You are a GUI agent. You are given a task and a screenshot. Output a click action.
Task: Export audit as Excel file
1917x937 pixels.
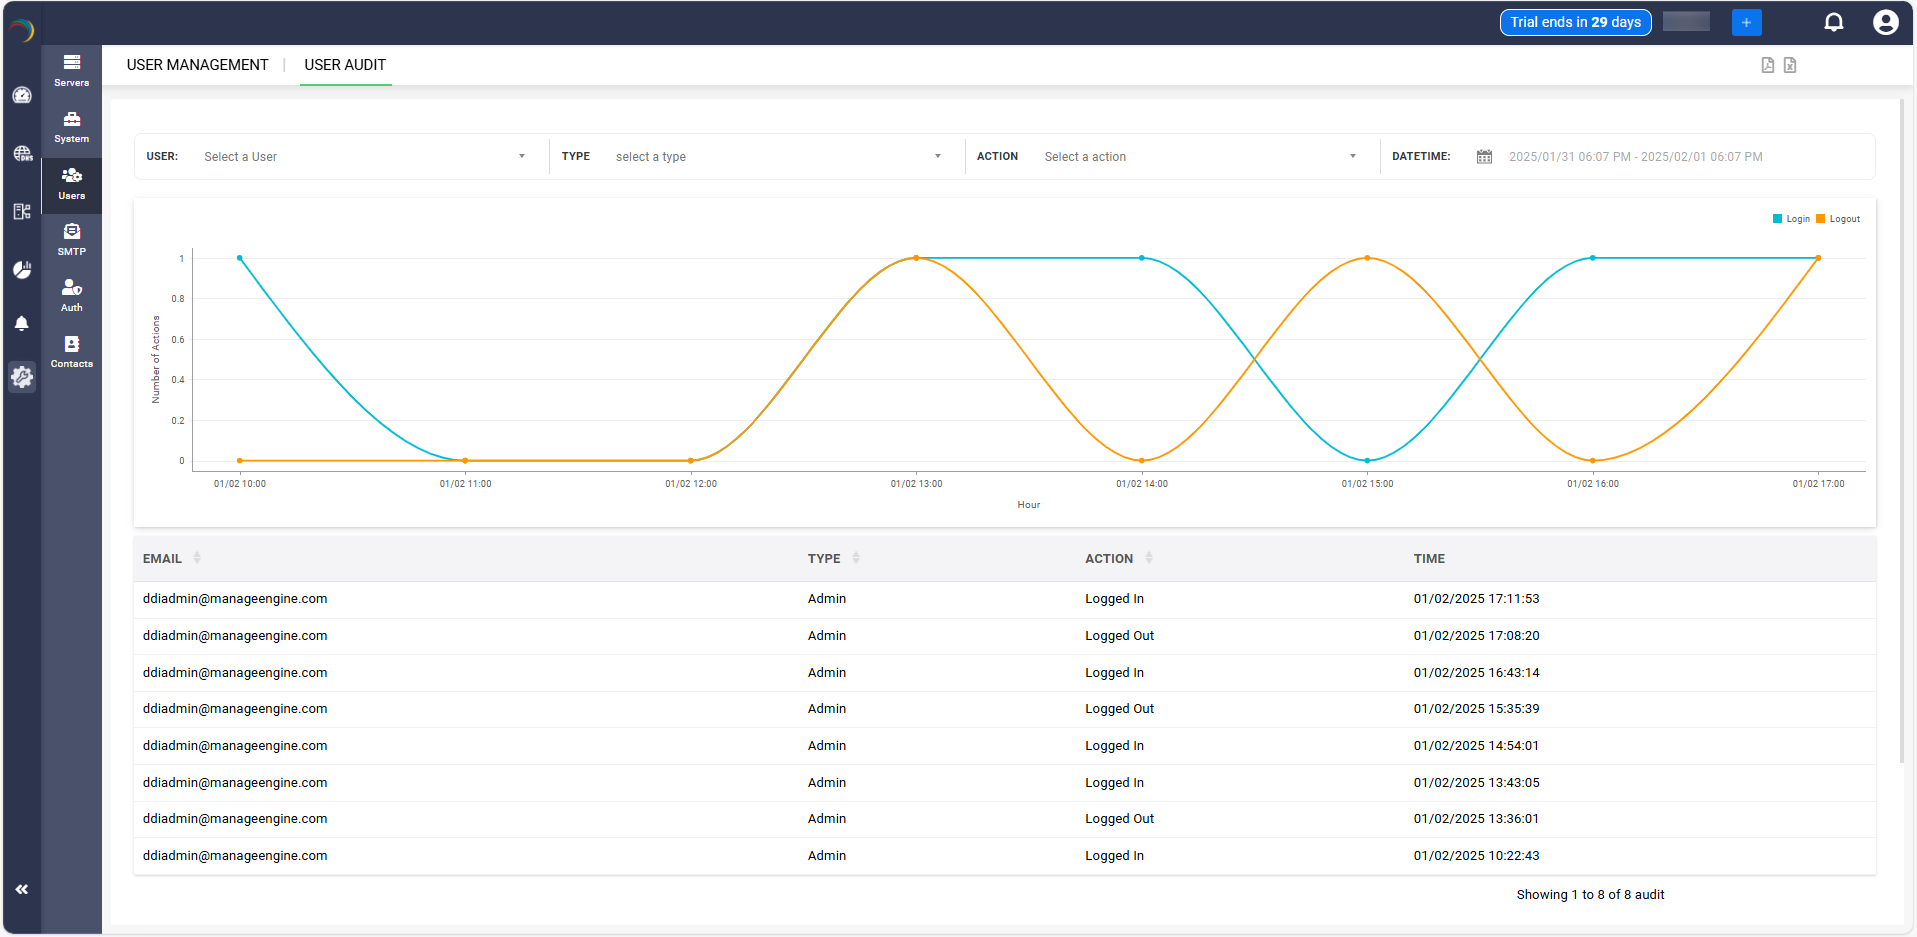1790,65
